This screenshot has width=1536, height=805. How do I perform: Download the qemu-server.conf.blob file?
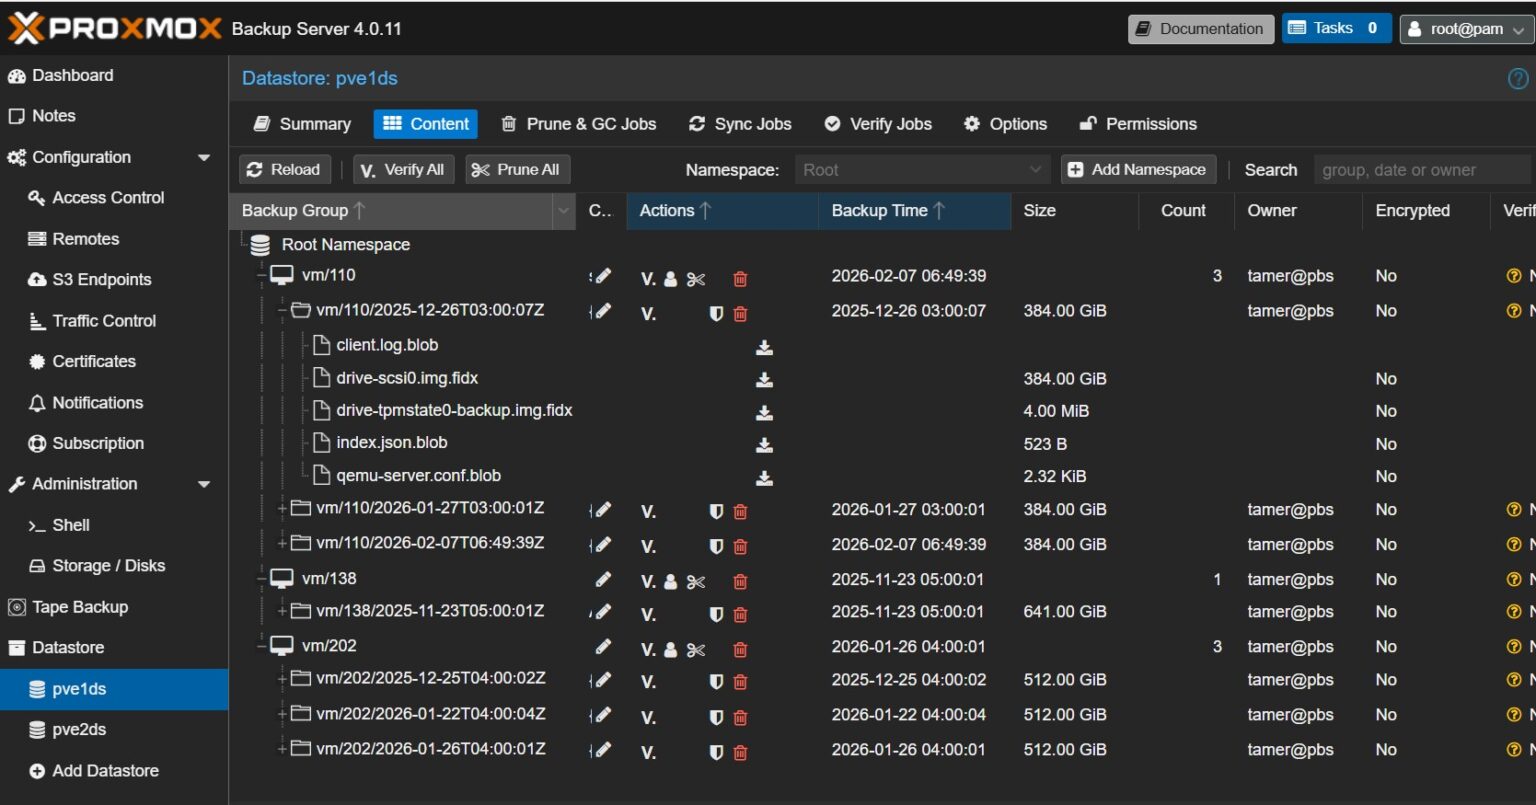[764, 478]
